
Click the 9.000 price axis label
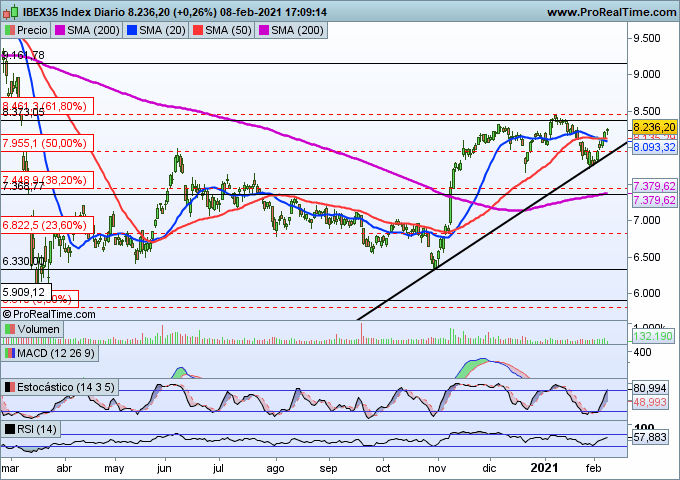pyautogui.click(x=647, y=75)
